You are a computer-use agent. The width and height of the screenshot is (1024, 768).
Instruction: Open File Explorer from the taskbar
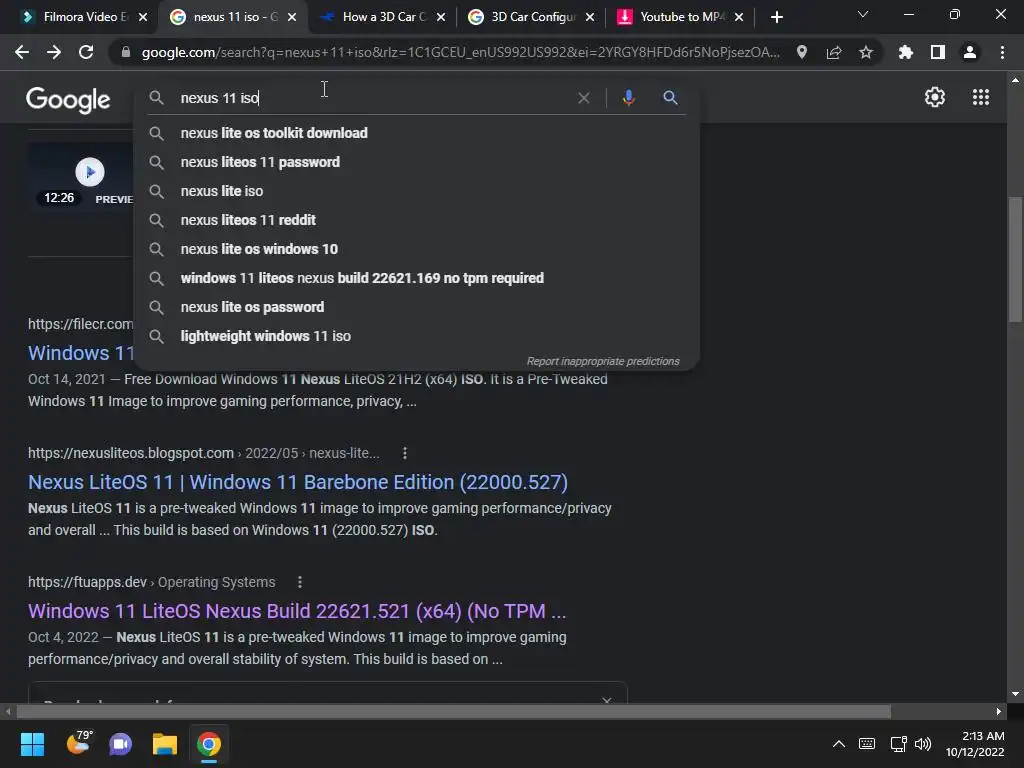point(165,744)
